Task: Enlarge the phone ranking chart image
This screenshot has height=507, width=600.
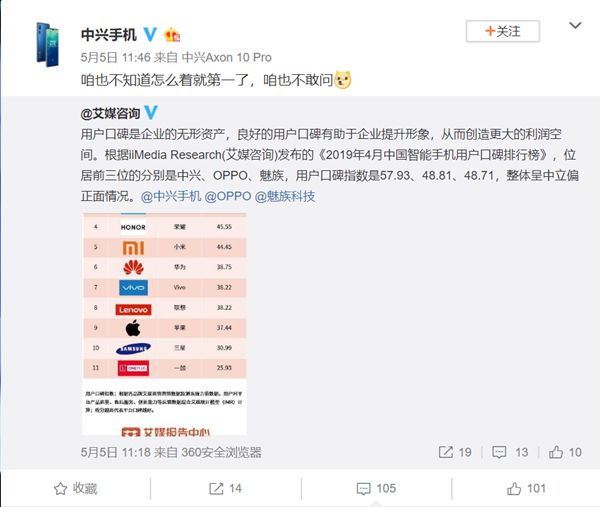Action: [x=165, y=324]
